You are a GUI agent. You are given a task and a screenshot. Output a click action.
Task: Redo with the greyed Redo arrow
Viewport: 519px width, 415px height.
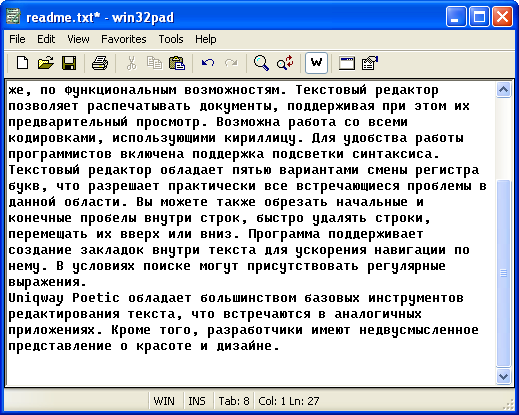(231, 63)
